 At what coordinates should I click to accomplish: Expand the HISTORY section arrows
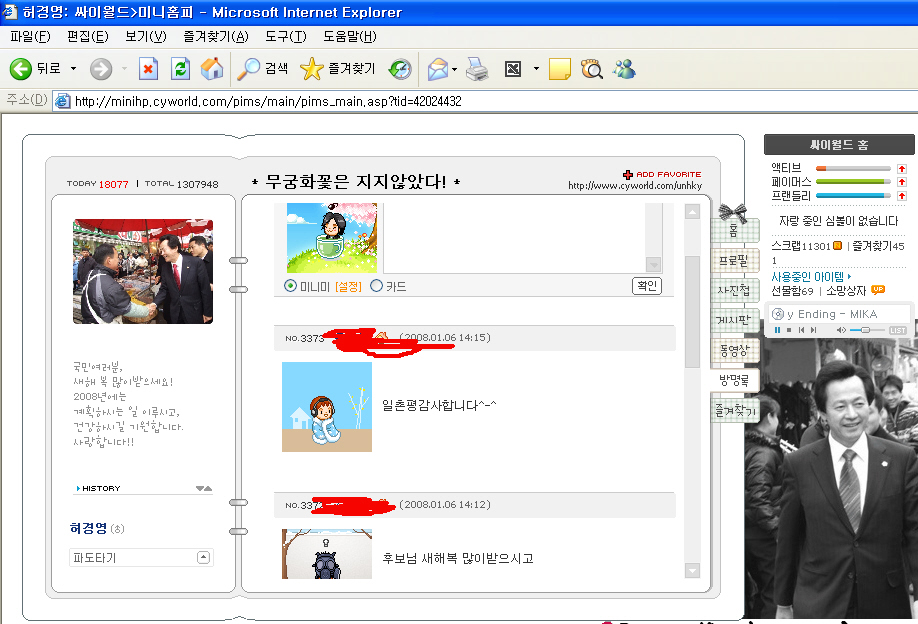pyautogui.click(x=204, y=488)
